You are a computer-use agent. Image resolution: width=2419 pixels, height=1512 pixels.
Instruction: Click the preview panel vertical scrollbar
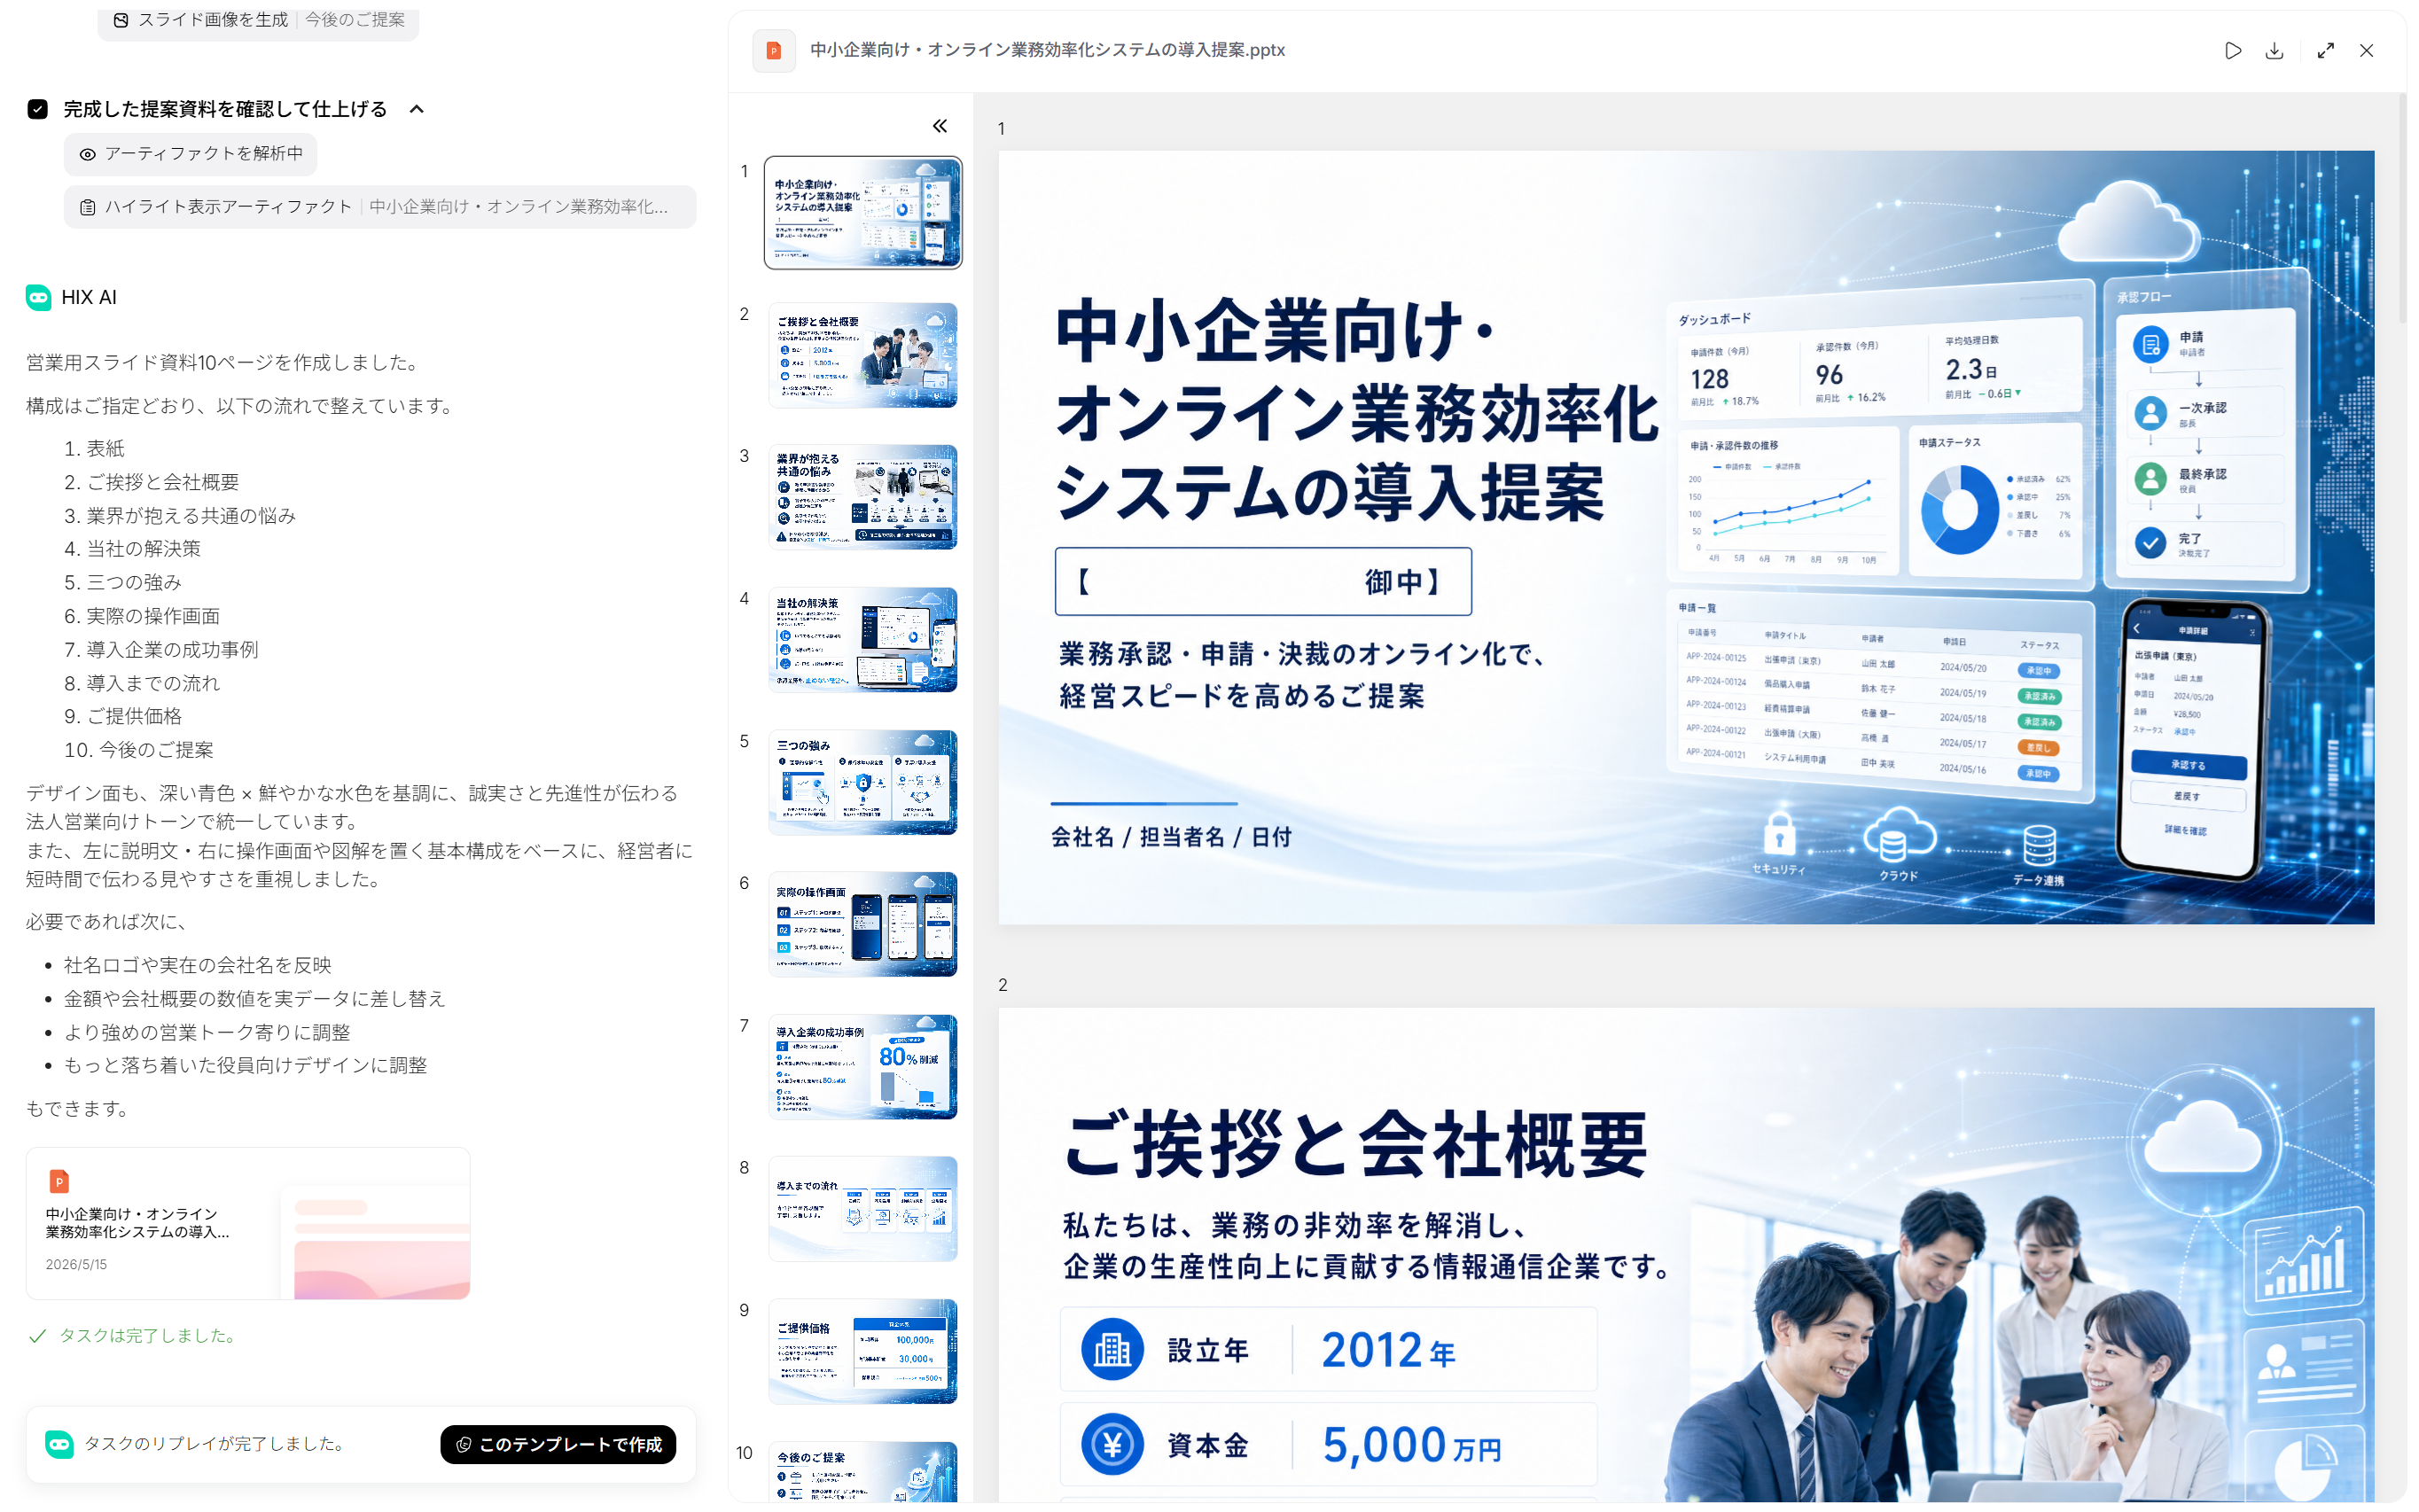coord(2402,210)
